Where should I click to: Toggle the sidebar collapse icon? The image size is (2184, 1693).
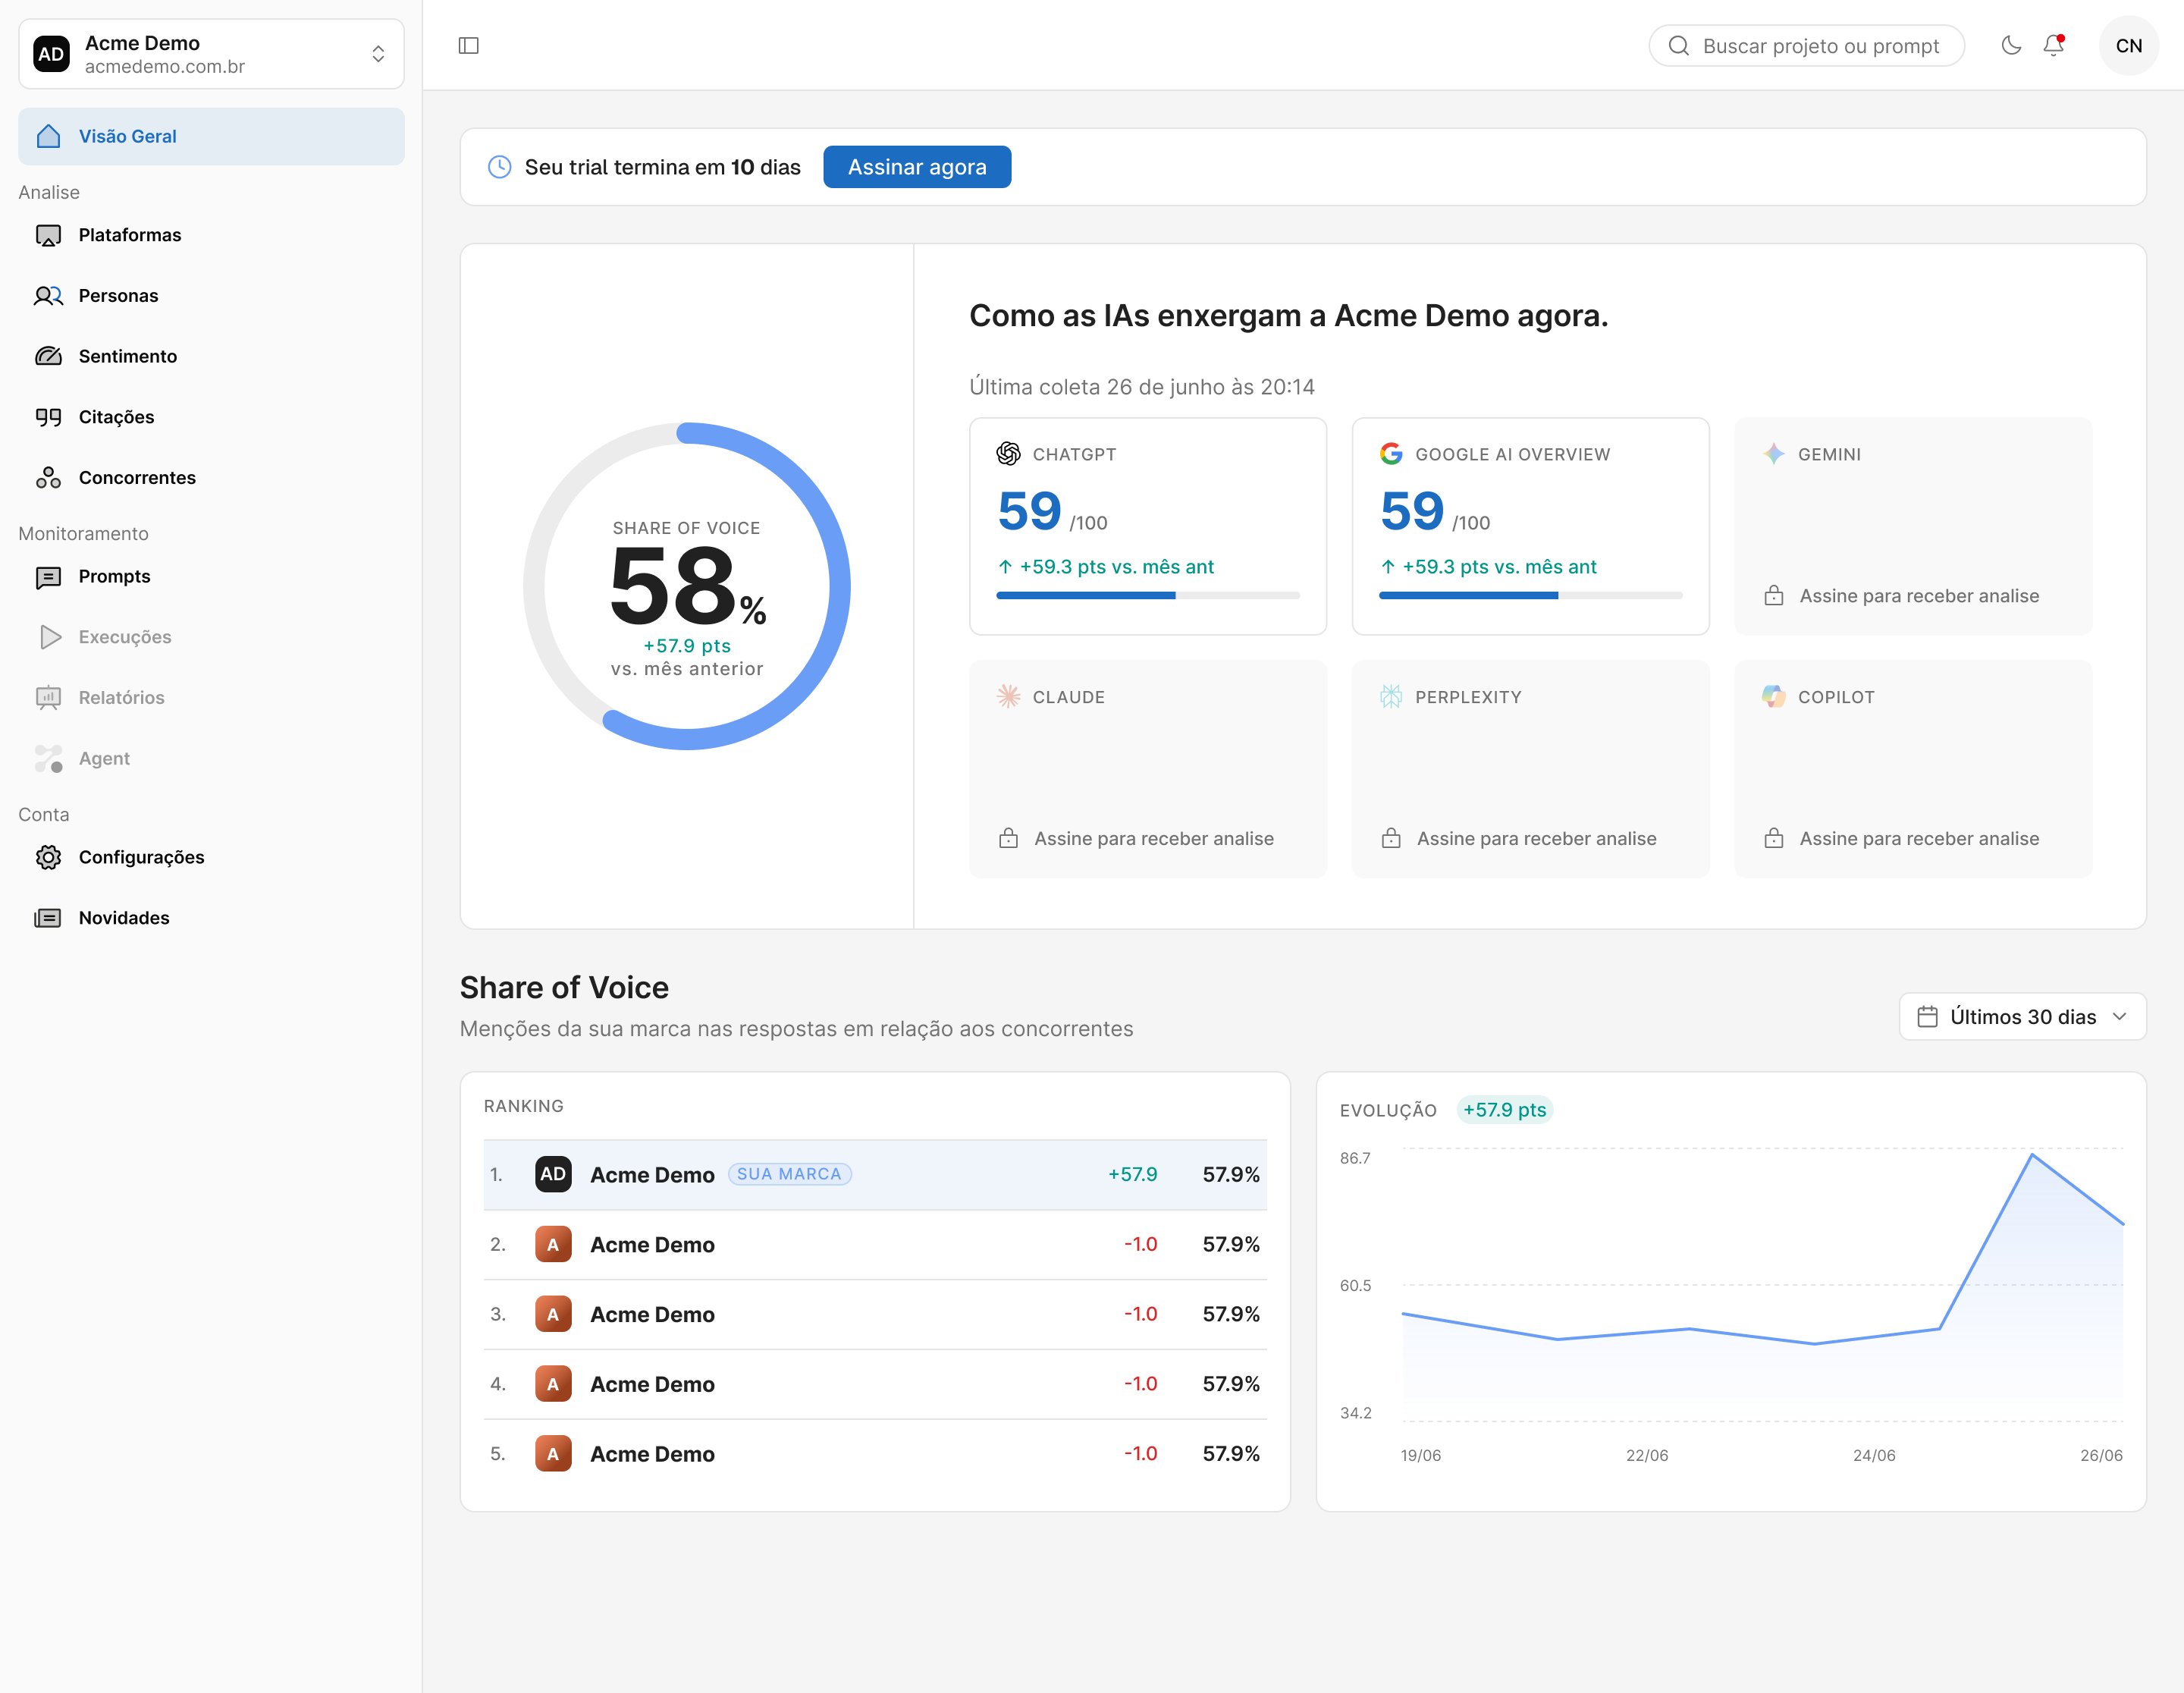click(468, 46)
